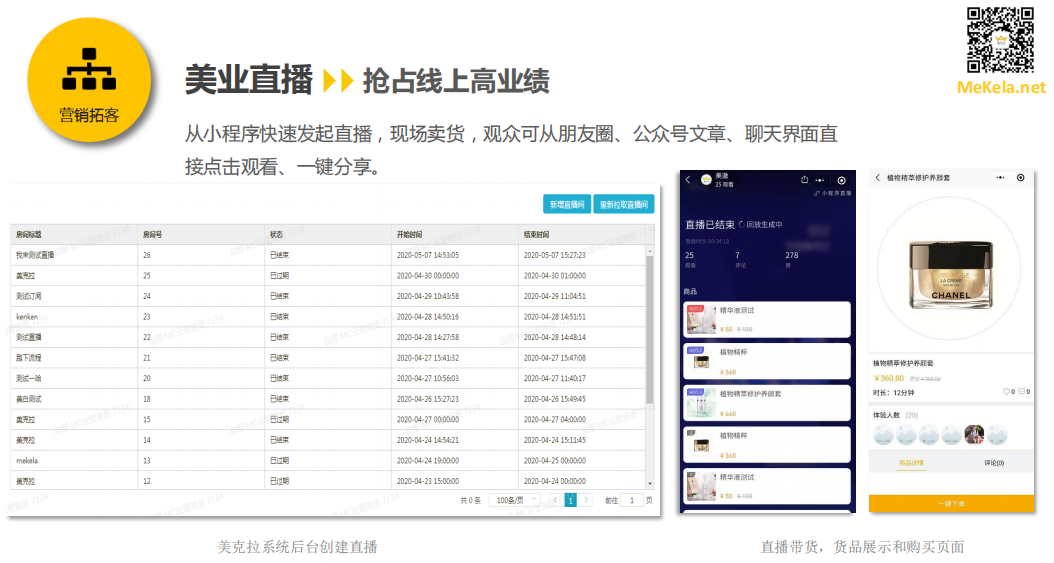Click the 共 0 条 total count text
This screenshot has width=1054, height=563.
[471, 501]
